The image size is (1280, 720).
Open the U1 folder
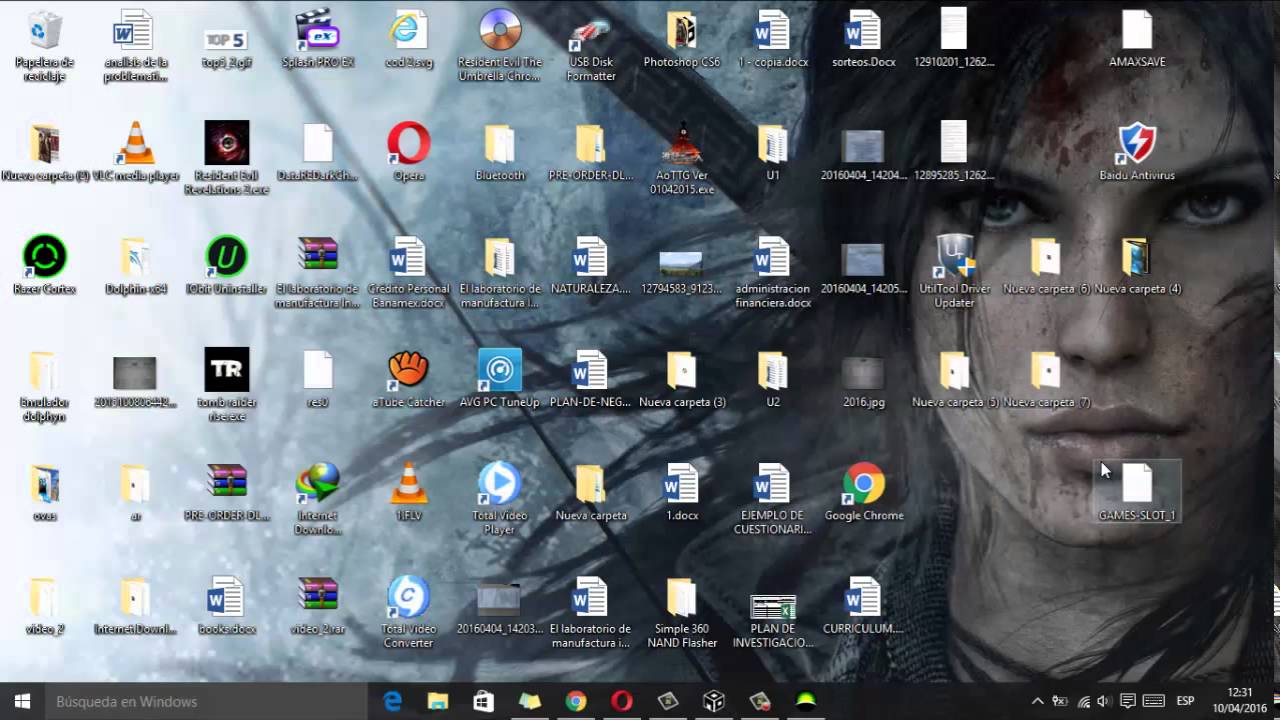point(773,153)
